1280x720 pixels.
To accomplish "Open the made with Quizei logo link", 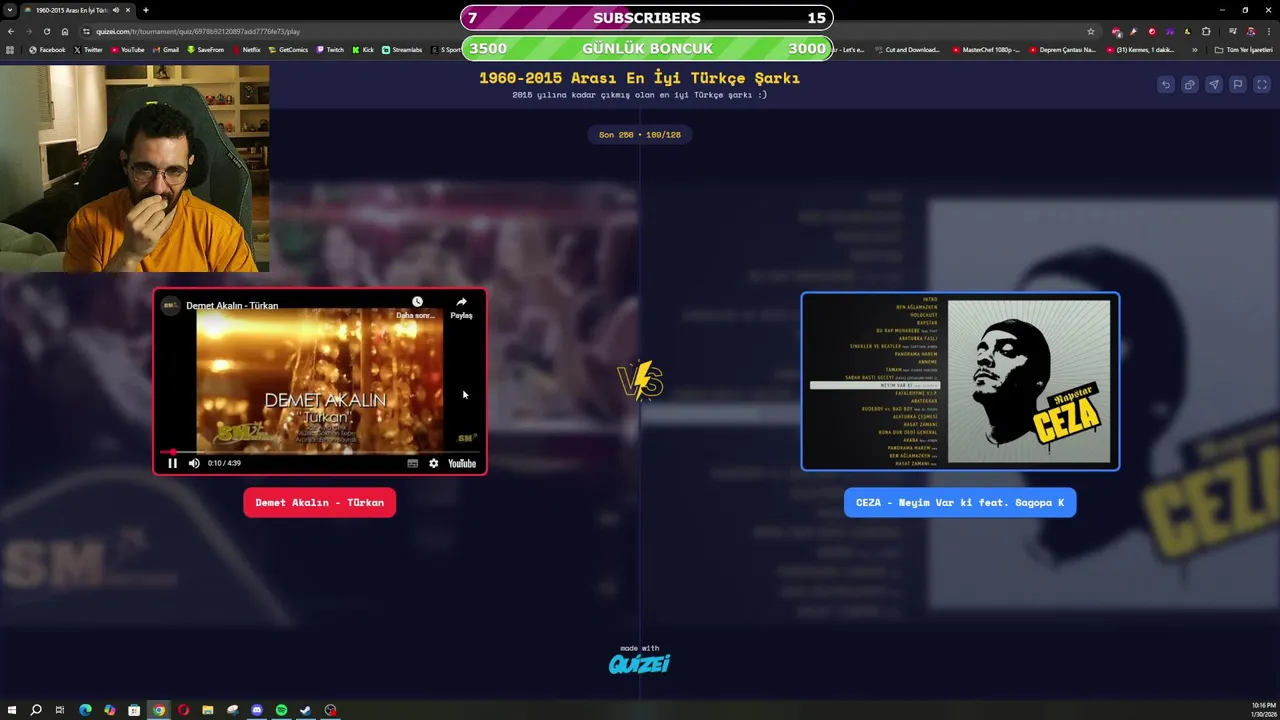I will [x=639, y=660].
